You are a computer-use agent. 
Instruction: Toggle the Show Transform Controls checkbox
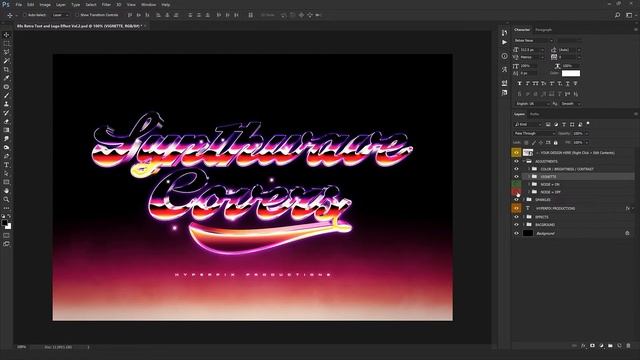pos(77,15)
